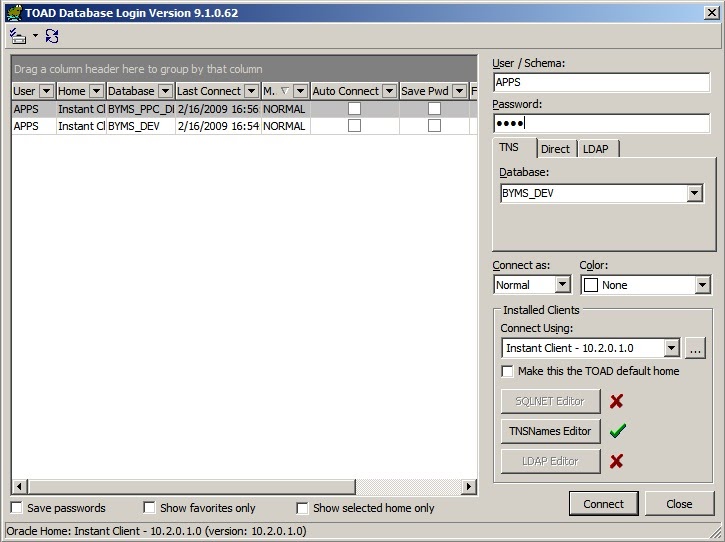
Task: Open the Save Pwd column filter dropdown
Action: (459, 91)
